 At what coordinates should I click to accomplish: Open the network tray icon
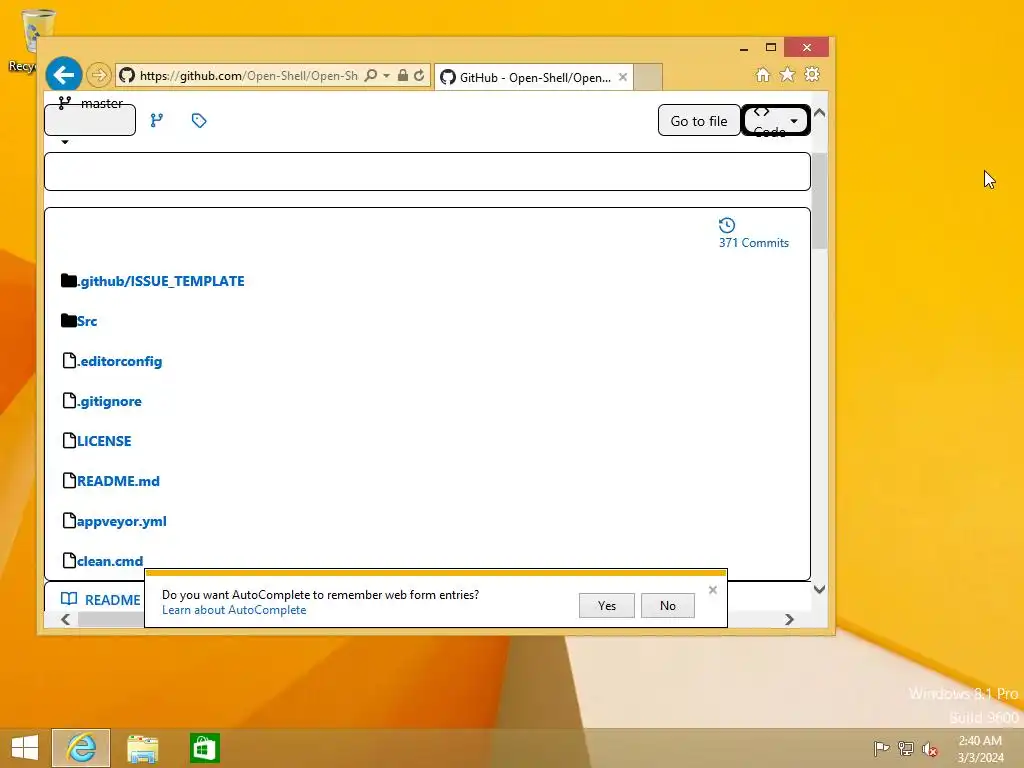point(906,748)
